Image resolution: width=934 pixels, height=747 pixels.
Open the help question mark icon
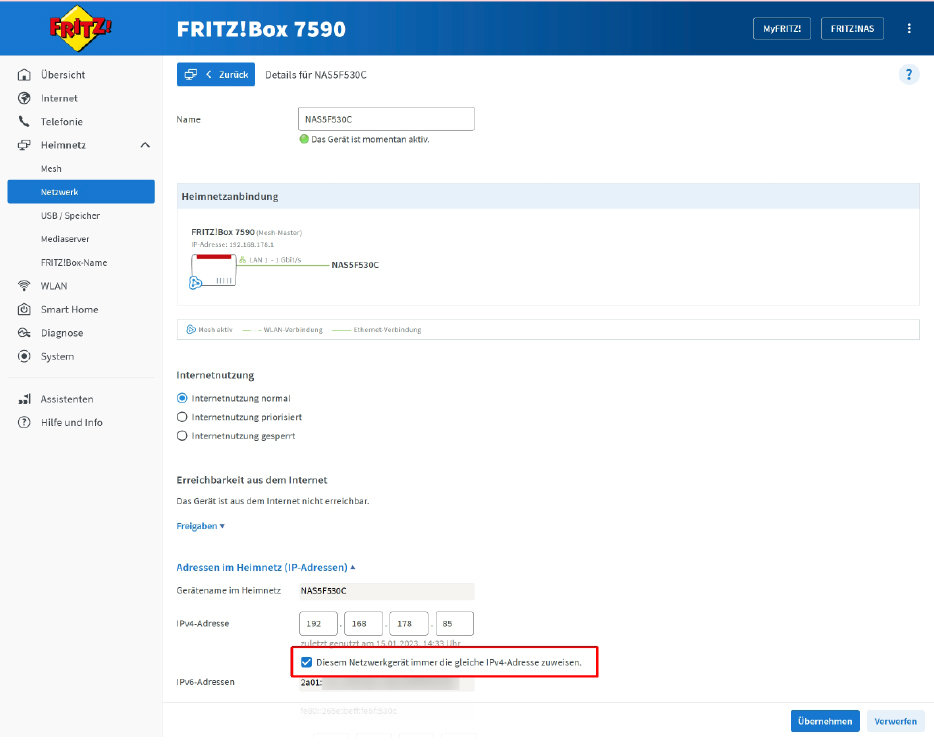[908, 75]
